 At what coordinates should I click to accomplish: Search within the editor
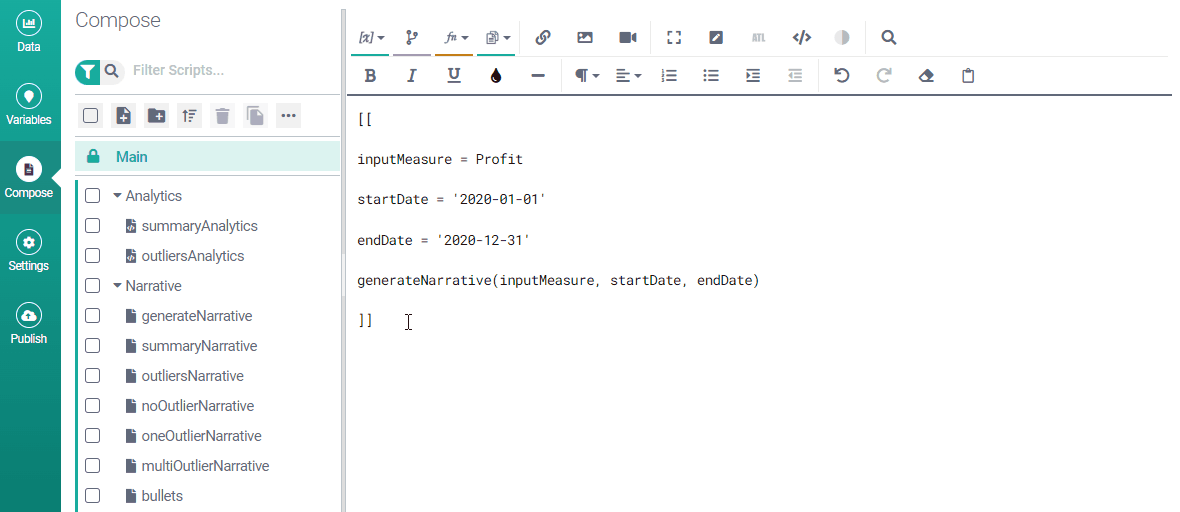[888, 38]
